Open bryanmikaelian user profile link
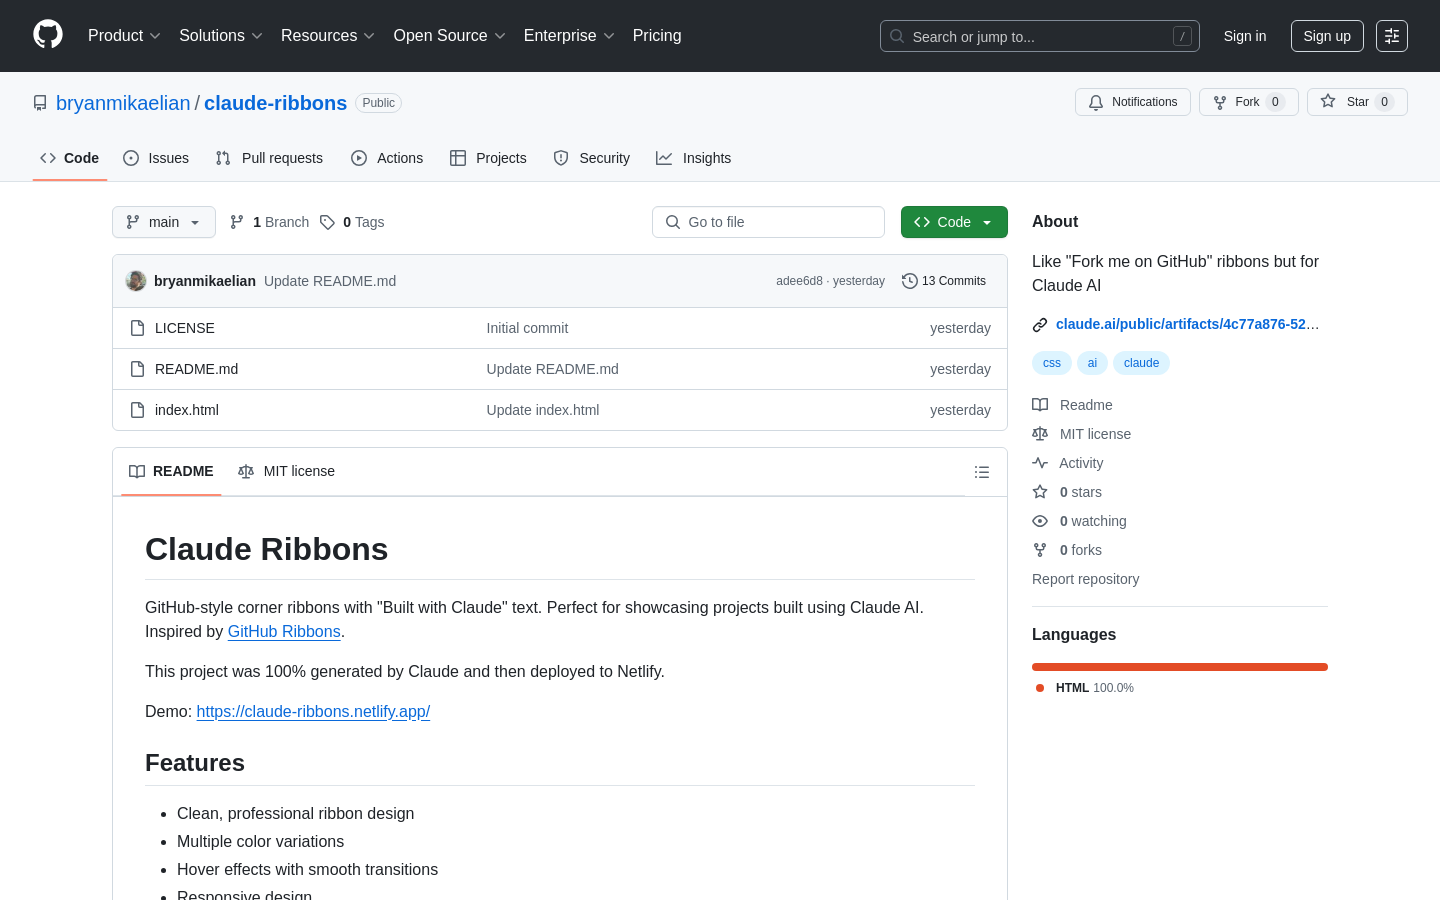The width and height of the screenshot is (1440, 900). click(x=123, y=103)
